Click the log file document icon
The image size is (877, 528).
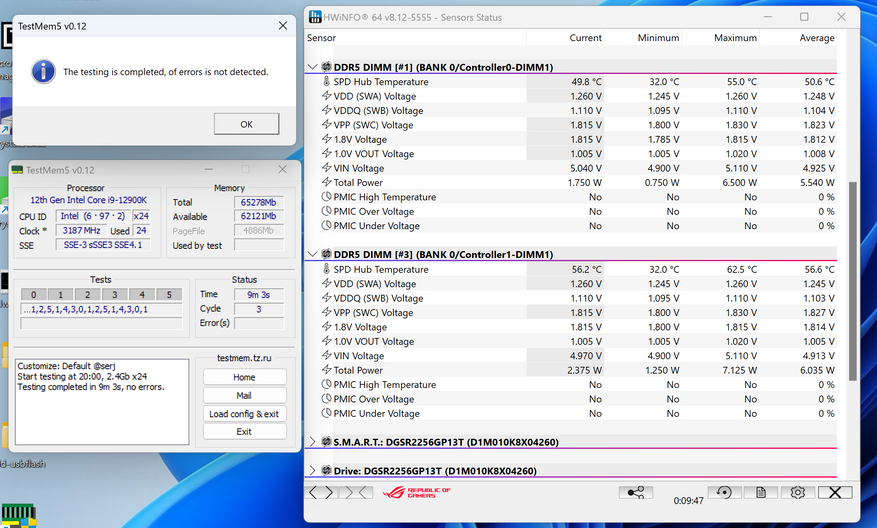click(x=761, y=492)
